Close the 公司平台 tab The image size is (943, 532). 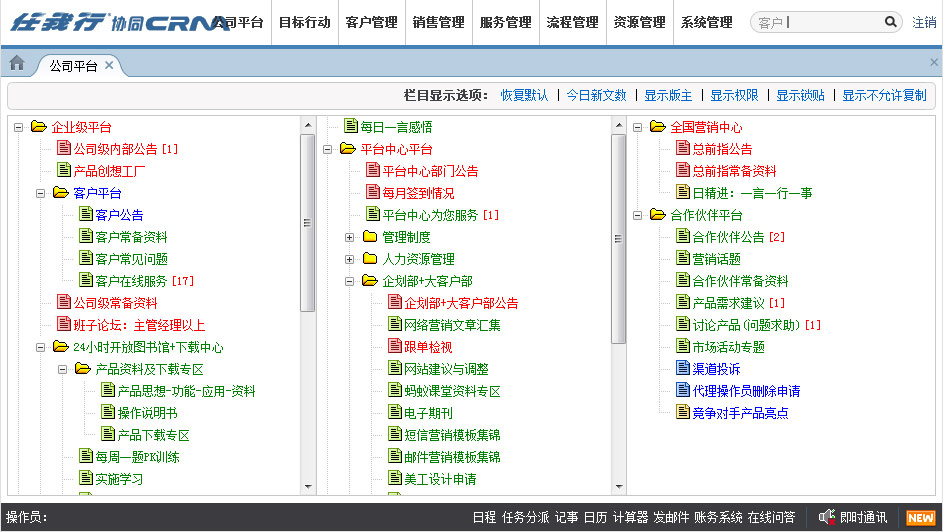coord(110,66)
